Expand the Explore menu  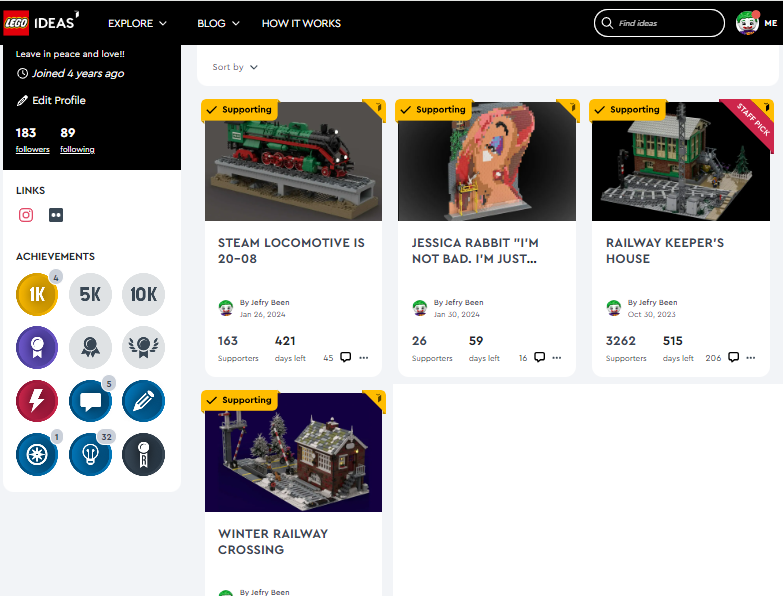point(137,23)
